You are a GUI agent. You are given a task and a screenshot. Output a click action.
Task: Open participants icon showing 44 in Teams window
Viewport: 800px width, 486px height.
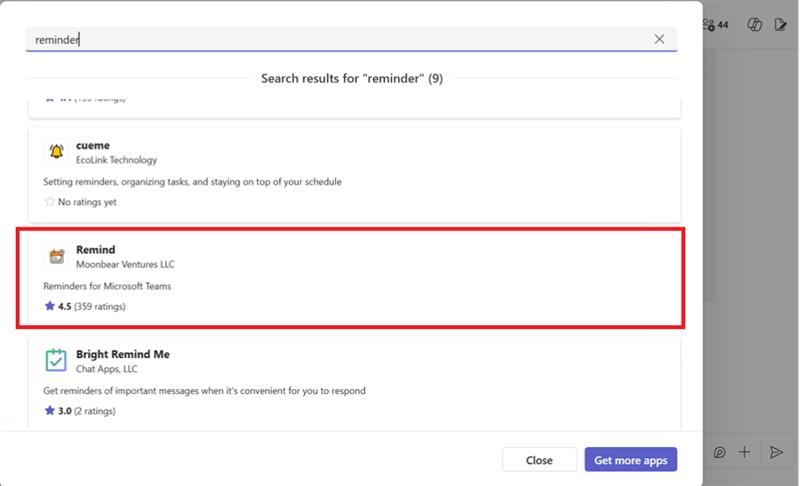click(715, 24)
